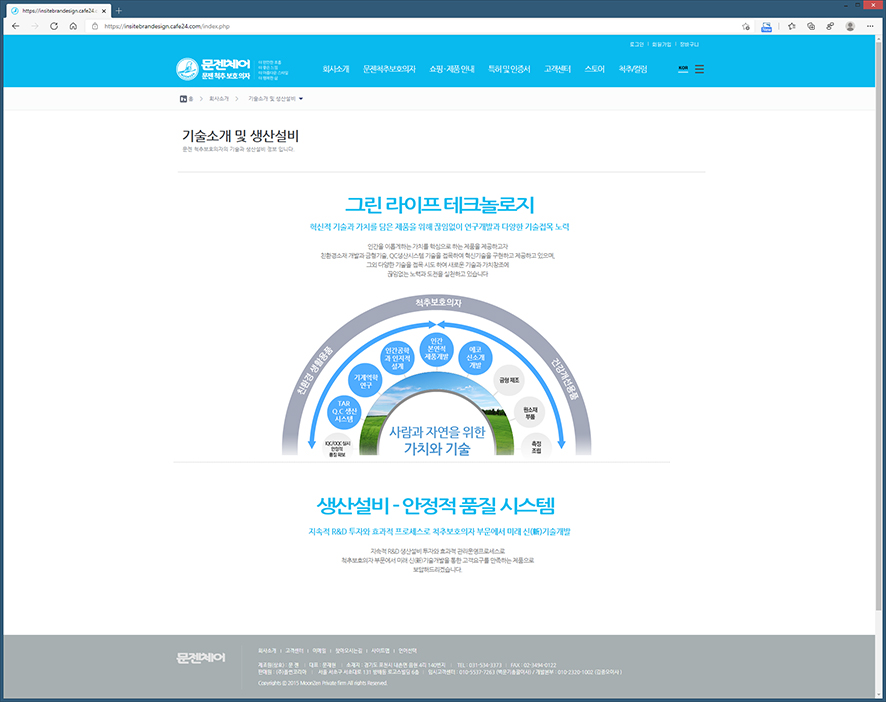
Task: Open the 고객센터 navigation menu
Action: pos(558,69)
